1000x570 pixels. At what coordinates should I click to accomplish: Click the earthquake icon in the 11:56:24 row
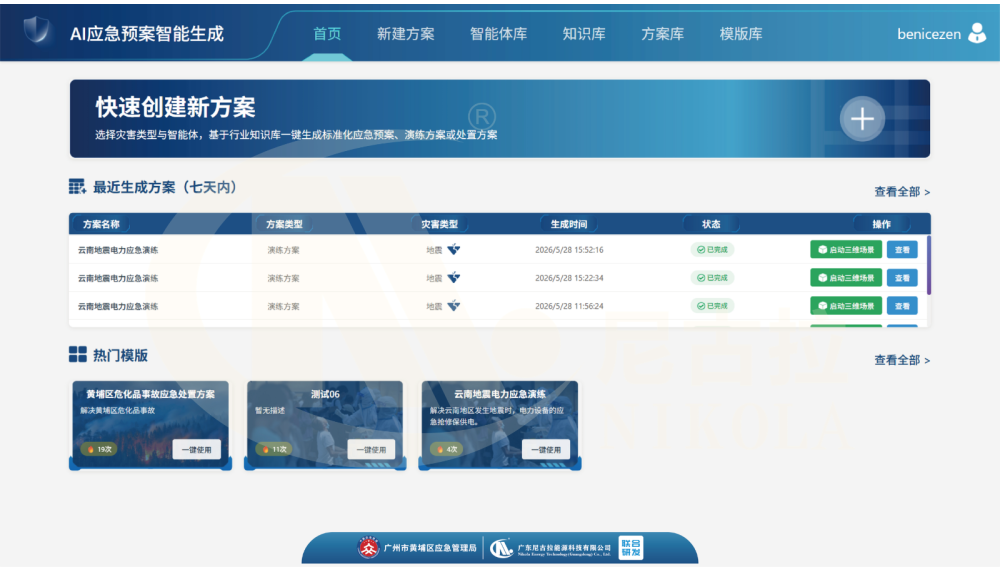click(453, 305)
